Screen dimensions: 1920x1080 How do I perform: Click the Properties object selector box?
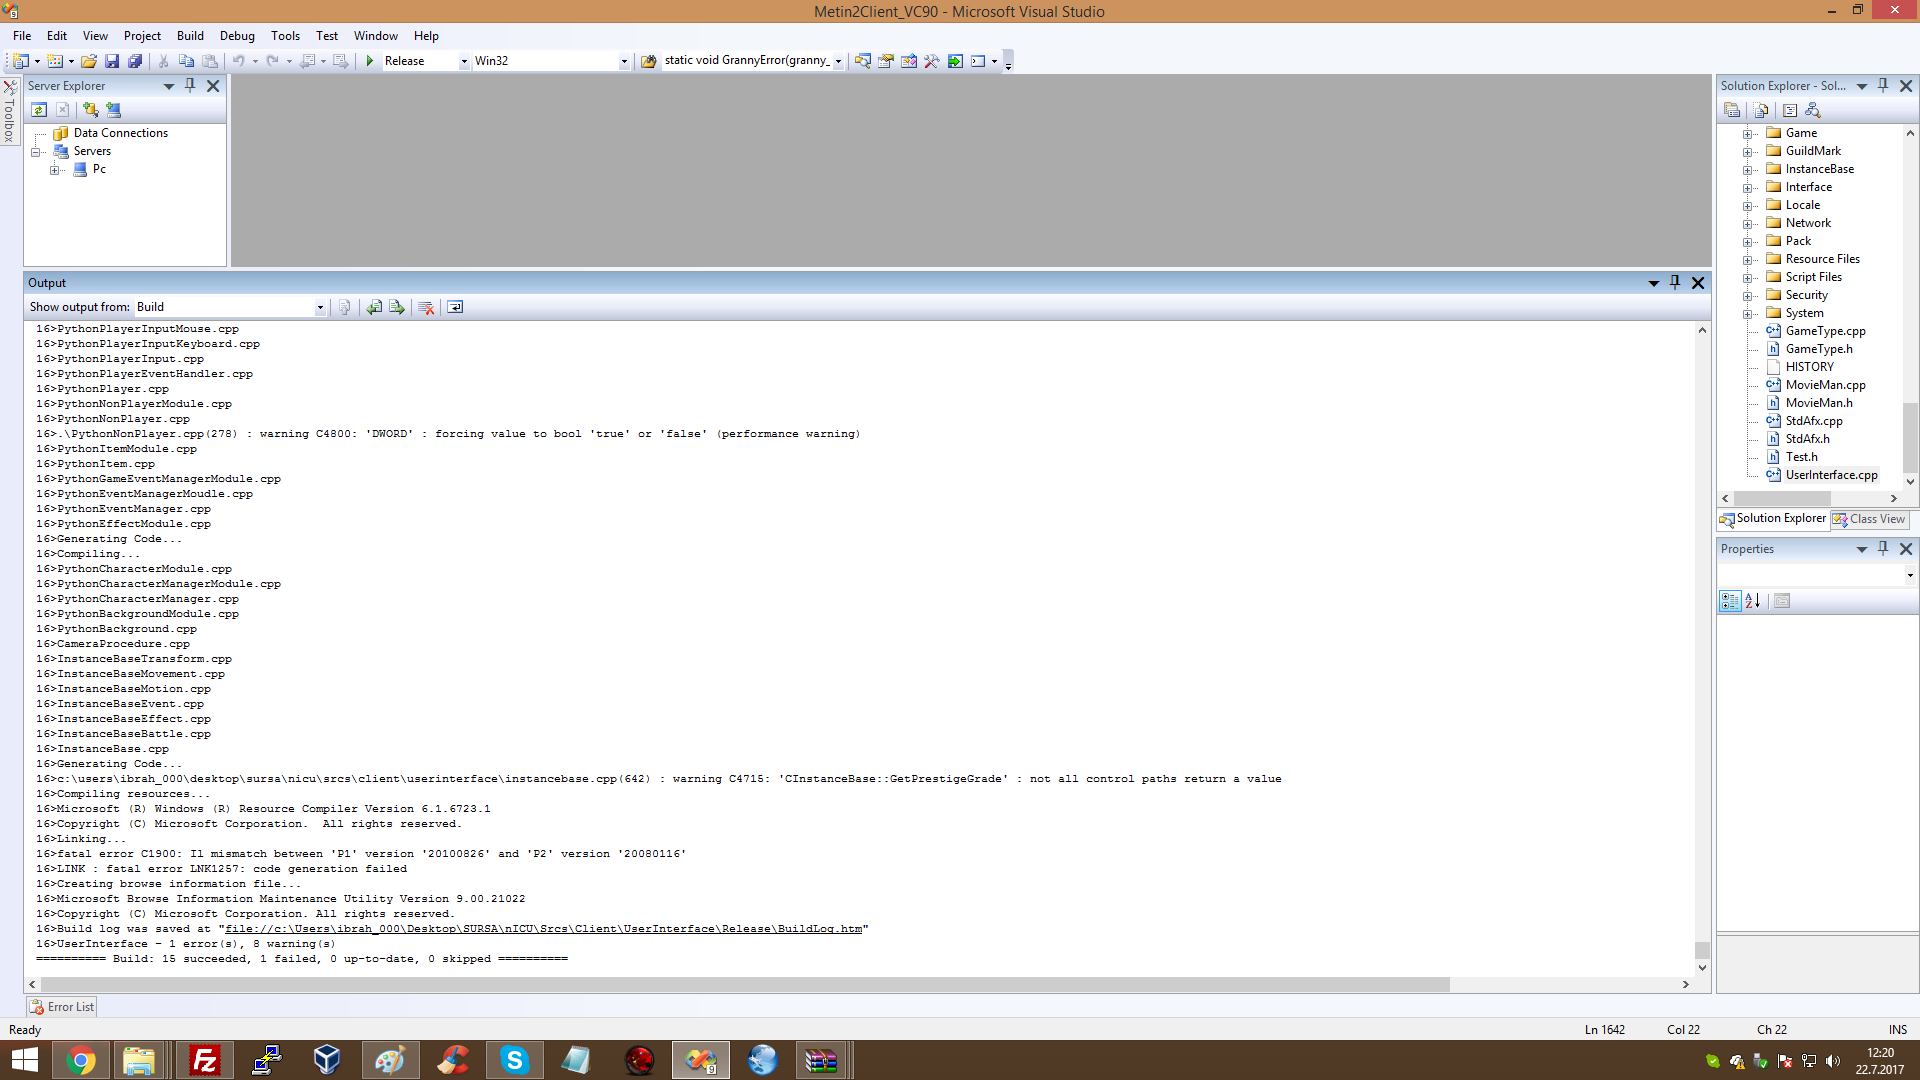1817,575
